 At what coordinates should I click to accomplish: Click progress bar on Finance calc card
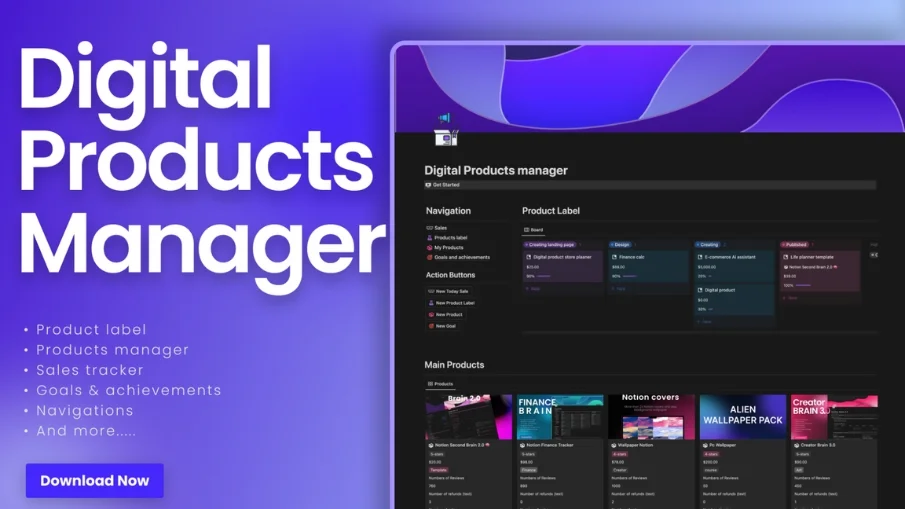[630, 276]
